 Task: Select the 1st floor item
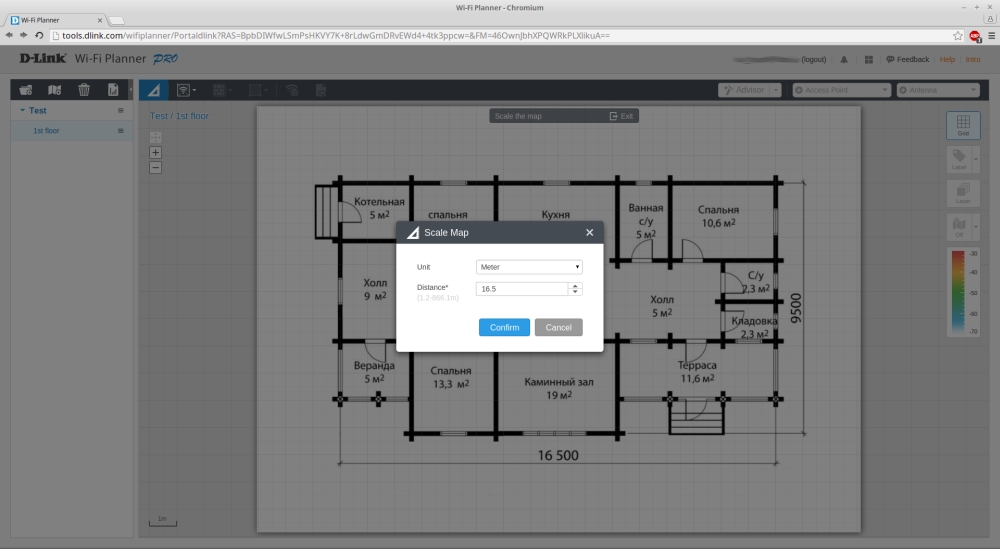tap(46, 131)
